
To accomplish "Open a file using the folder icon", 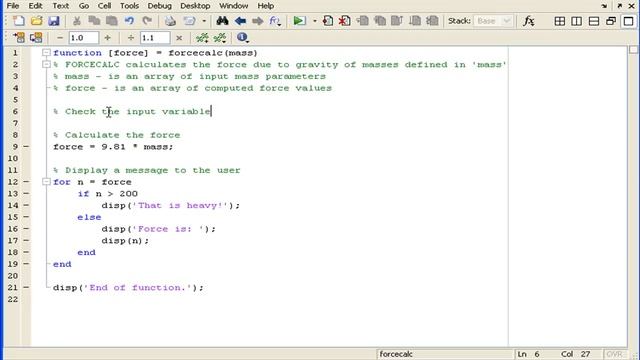I will (36, 21).
